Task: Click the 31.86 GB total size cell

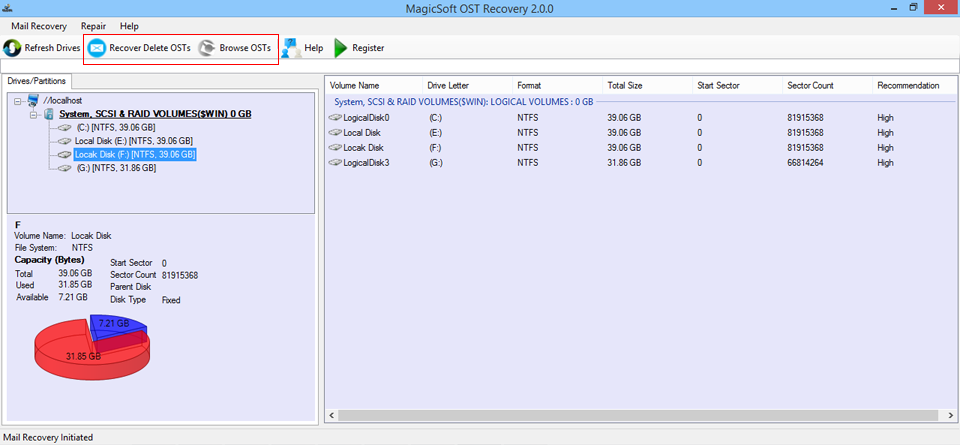Action: click(x=624, y=163)
